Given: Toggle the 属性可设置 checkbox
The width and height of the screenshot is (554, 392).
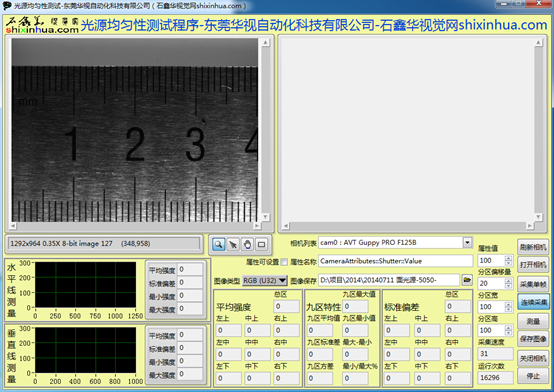Looking at the screenshot, I should coord(284,262).
